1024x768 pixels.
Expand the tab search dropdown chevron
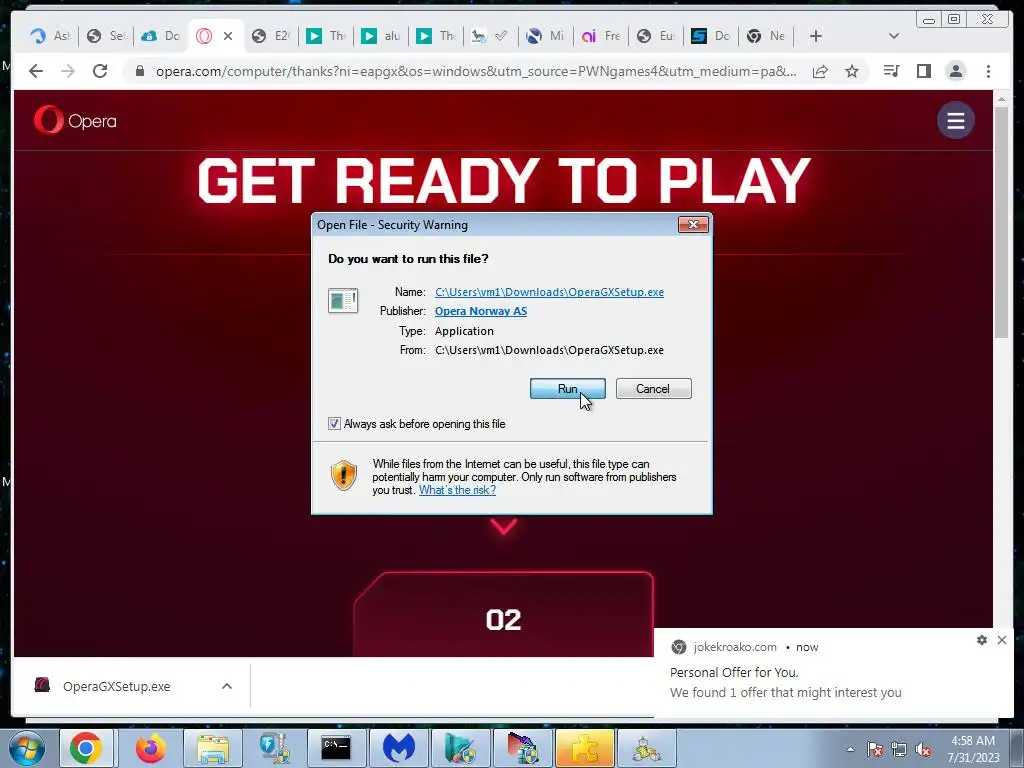894,36
